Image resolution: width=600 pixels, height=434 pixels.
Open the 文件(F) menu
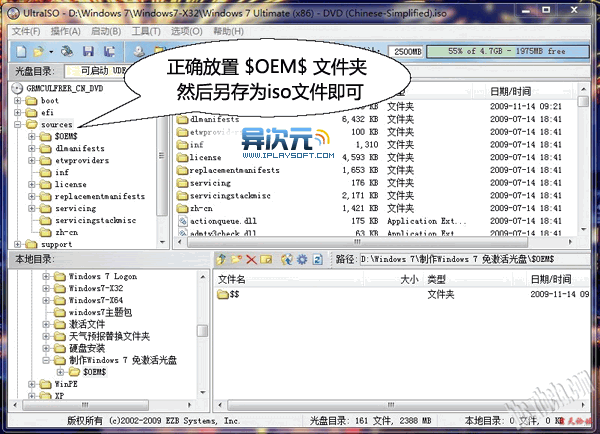26,31
